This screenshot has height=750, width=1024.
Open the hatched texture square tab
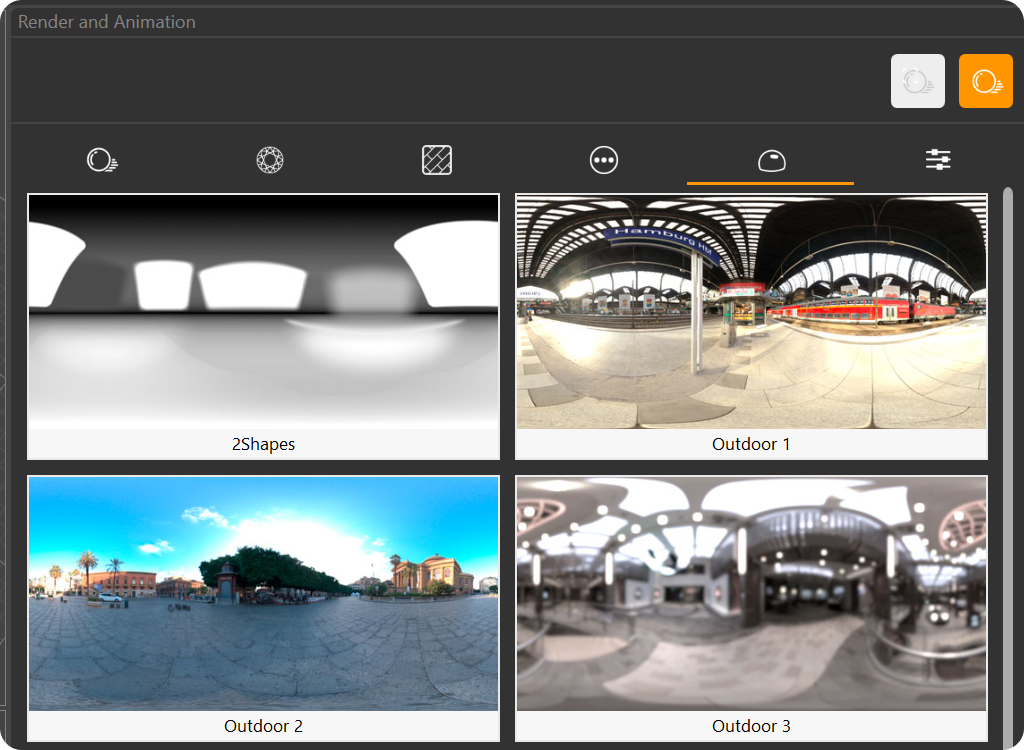437,160
